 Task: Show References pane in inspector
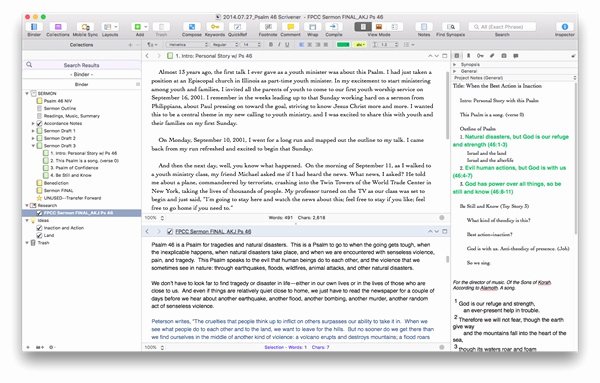point(492,56)
